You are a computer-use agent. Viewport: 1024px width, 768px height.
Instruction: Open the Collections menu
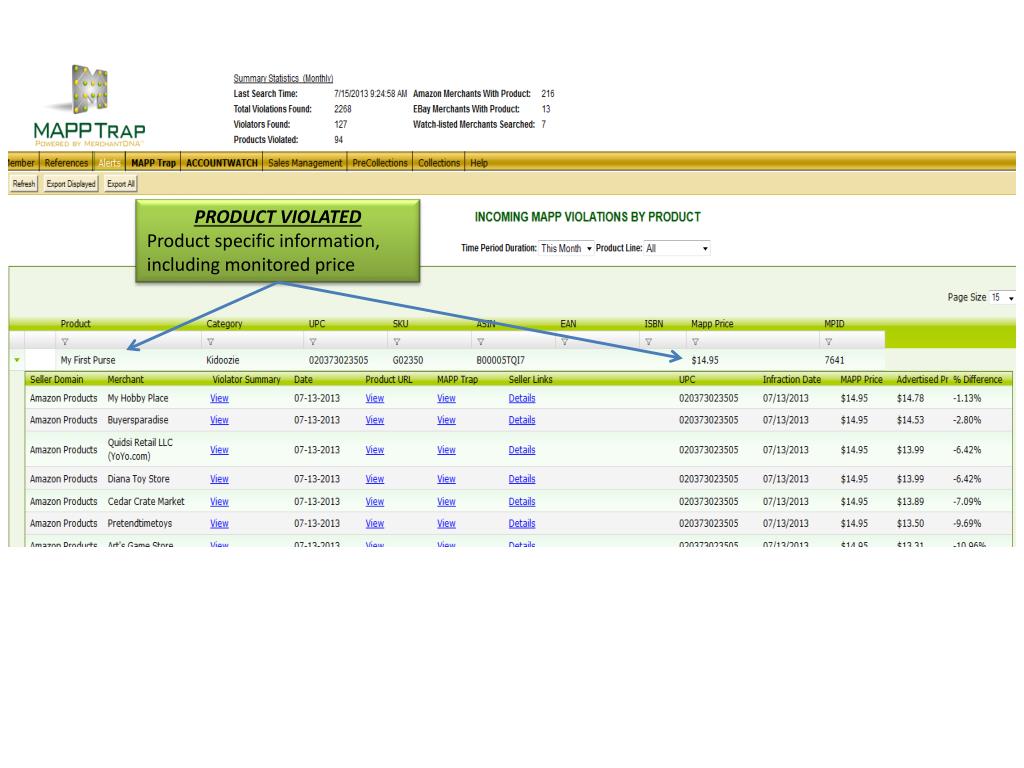pos(439,163)
